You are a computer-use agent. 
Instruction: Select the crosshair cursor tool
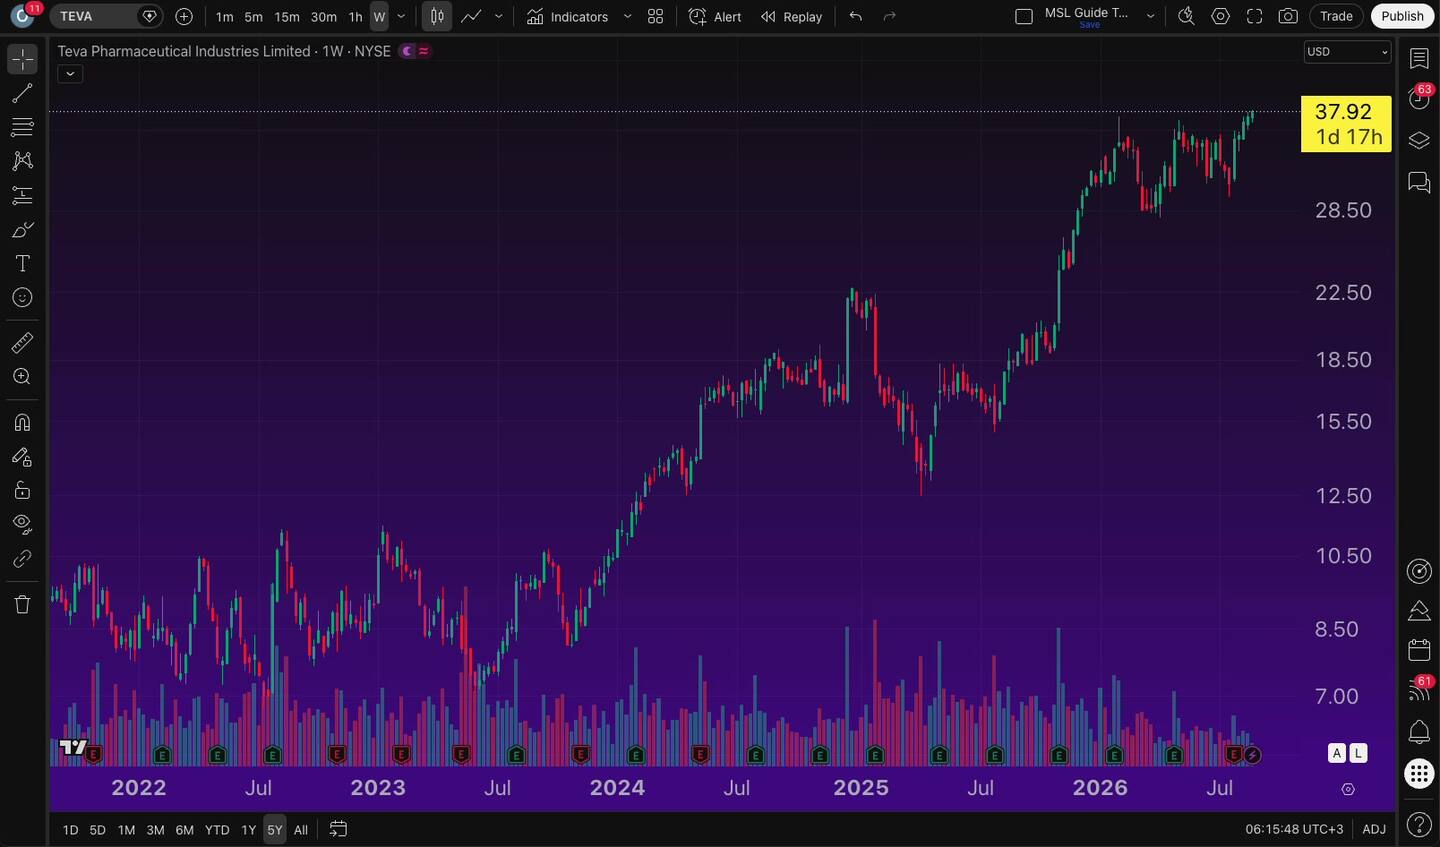[22, 59]
